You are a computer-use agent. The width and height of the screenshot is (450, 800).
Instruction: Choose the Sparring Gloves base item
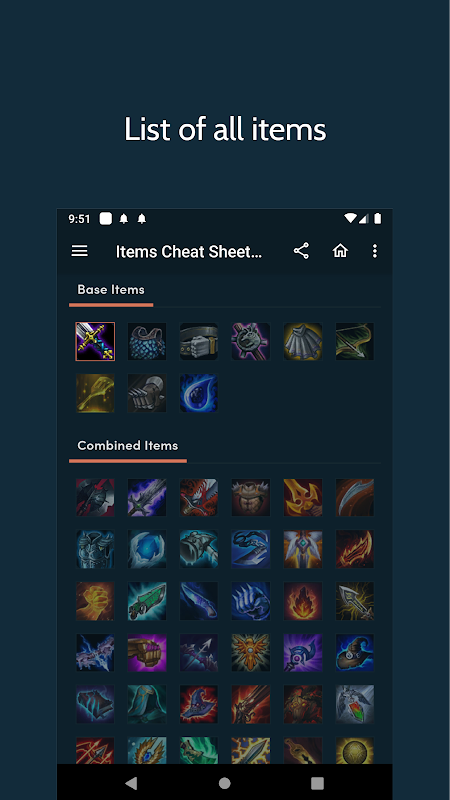tap(147, 393)
